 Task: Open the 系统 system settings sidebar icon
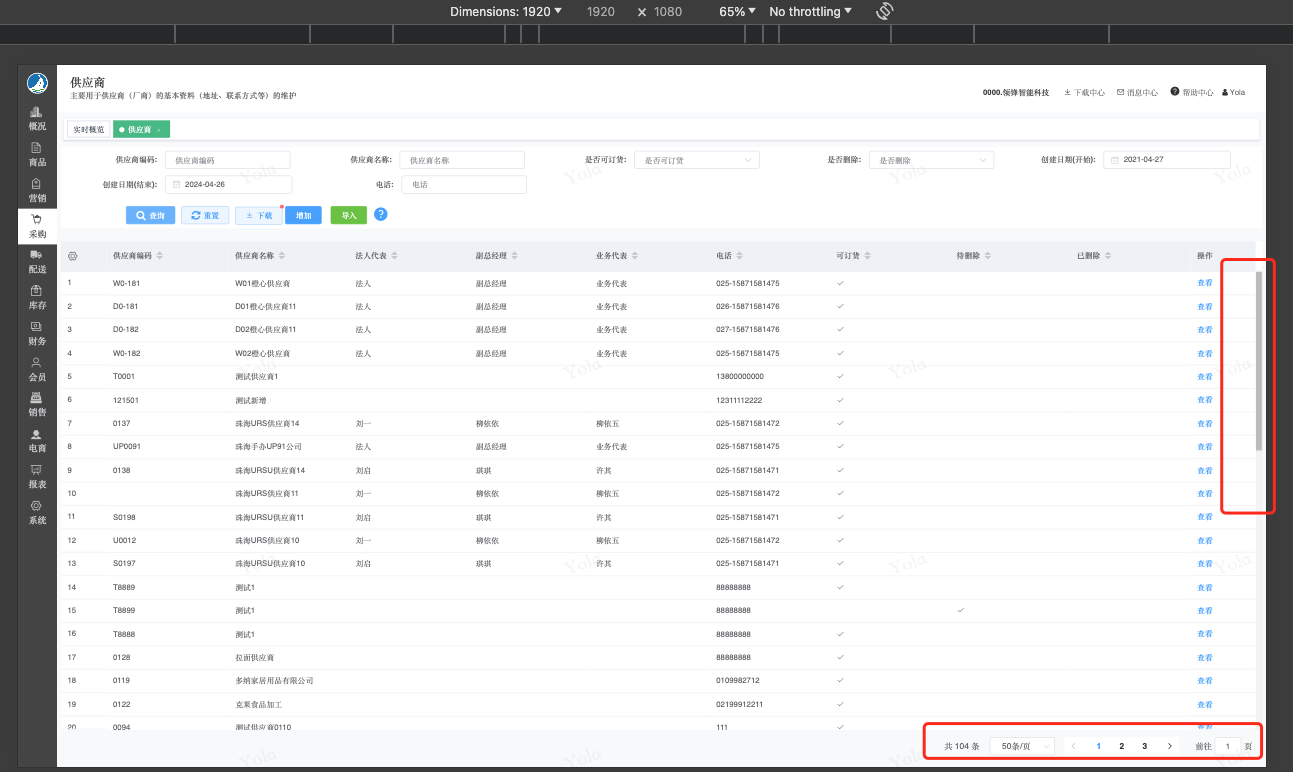(x=37, y=511)
